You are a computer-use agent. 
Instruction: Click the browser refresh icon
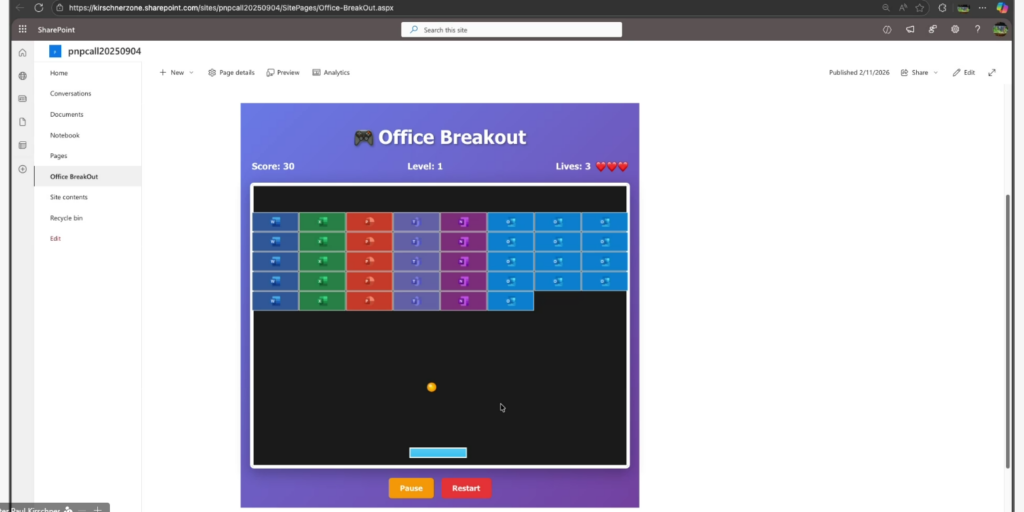point(39,8)
